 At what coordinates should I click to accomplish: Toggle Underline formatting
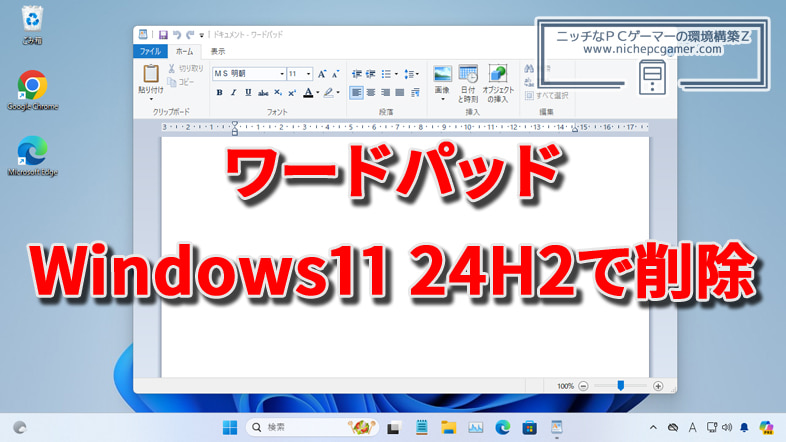point(248,93)
